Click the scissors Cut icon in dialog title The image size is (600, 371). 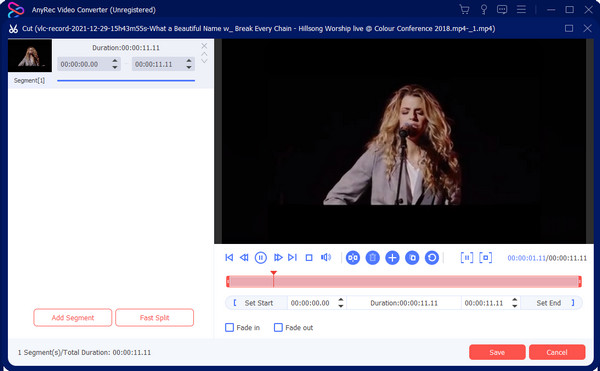(x=13, y=29)
